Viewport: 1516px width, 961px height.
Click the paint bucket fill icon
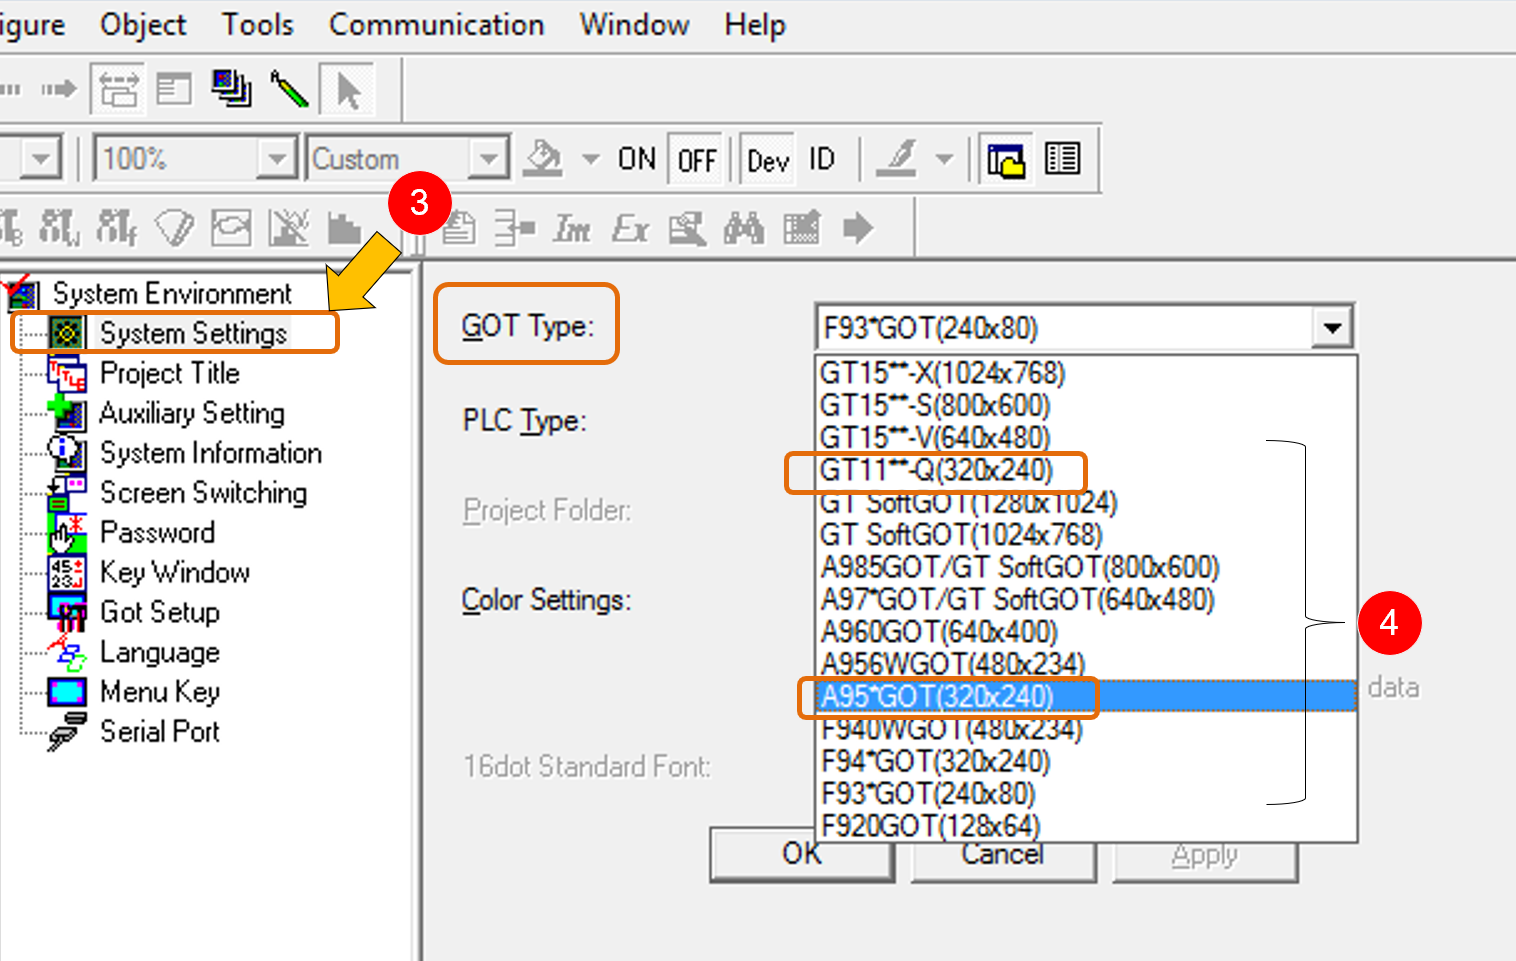click(x=543, y=158)
